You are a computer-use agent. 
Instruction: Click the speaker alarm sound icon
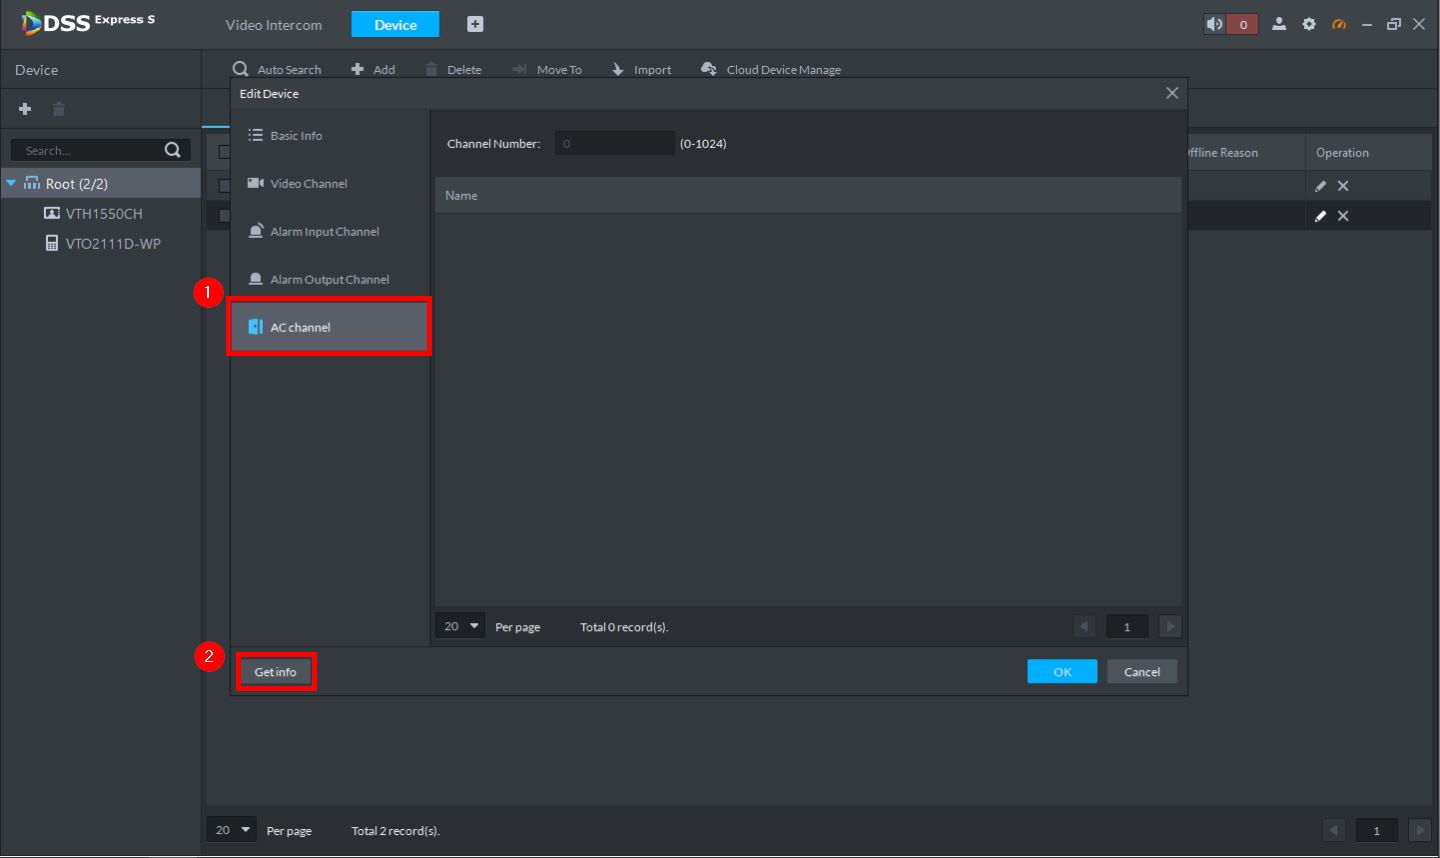click(1215, 24)
